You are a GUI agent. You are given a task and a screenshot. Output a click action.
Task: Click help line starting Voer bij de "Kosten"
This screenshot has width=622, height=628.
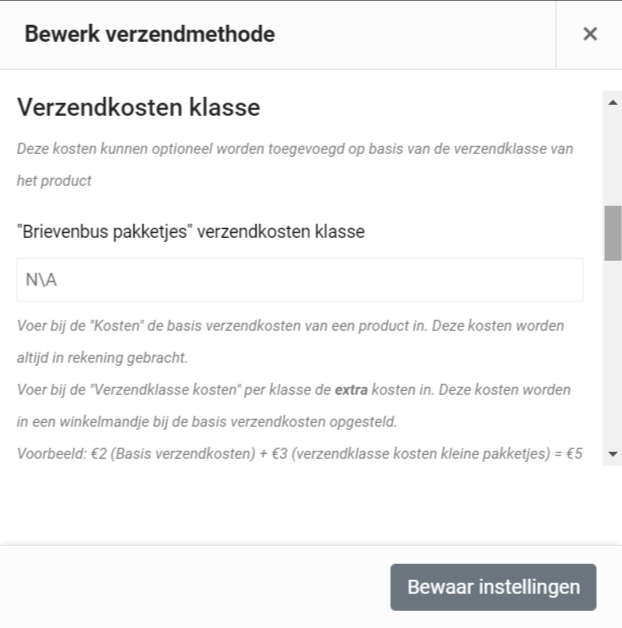290,326
